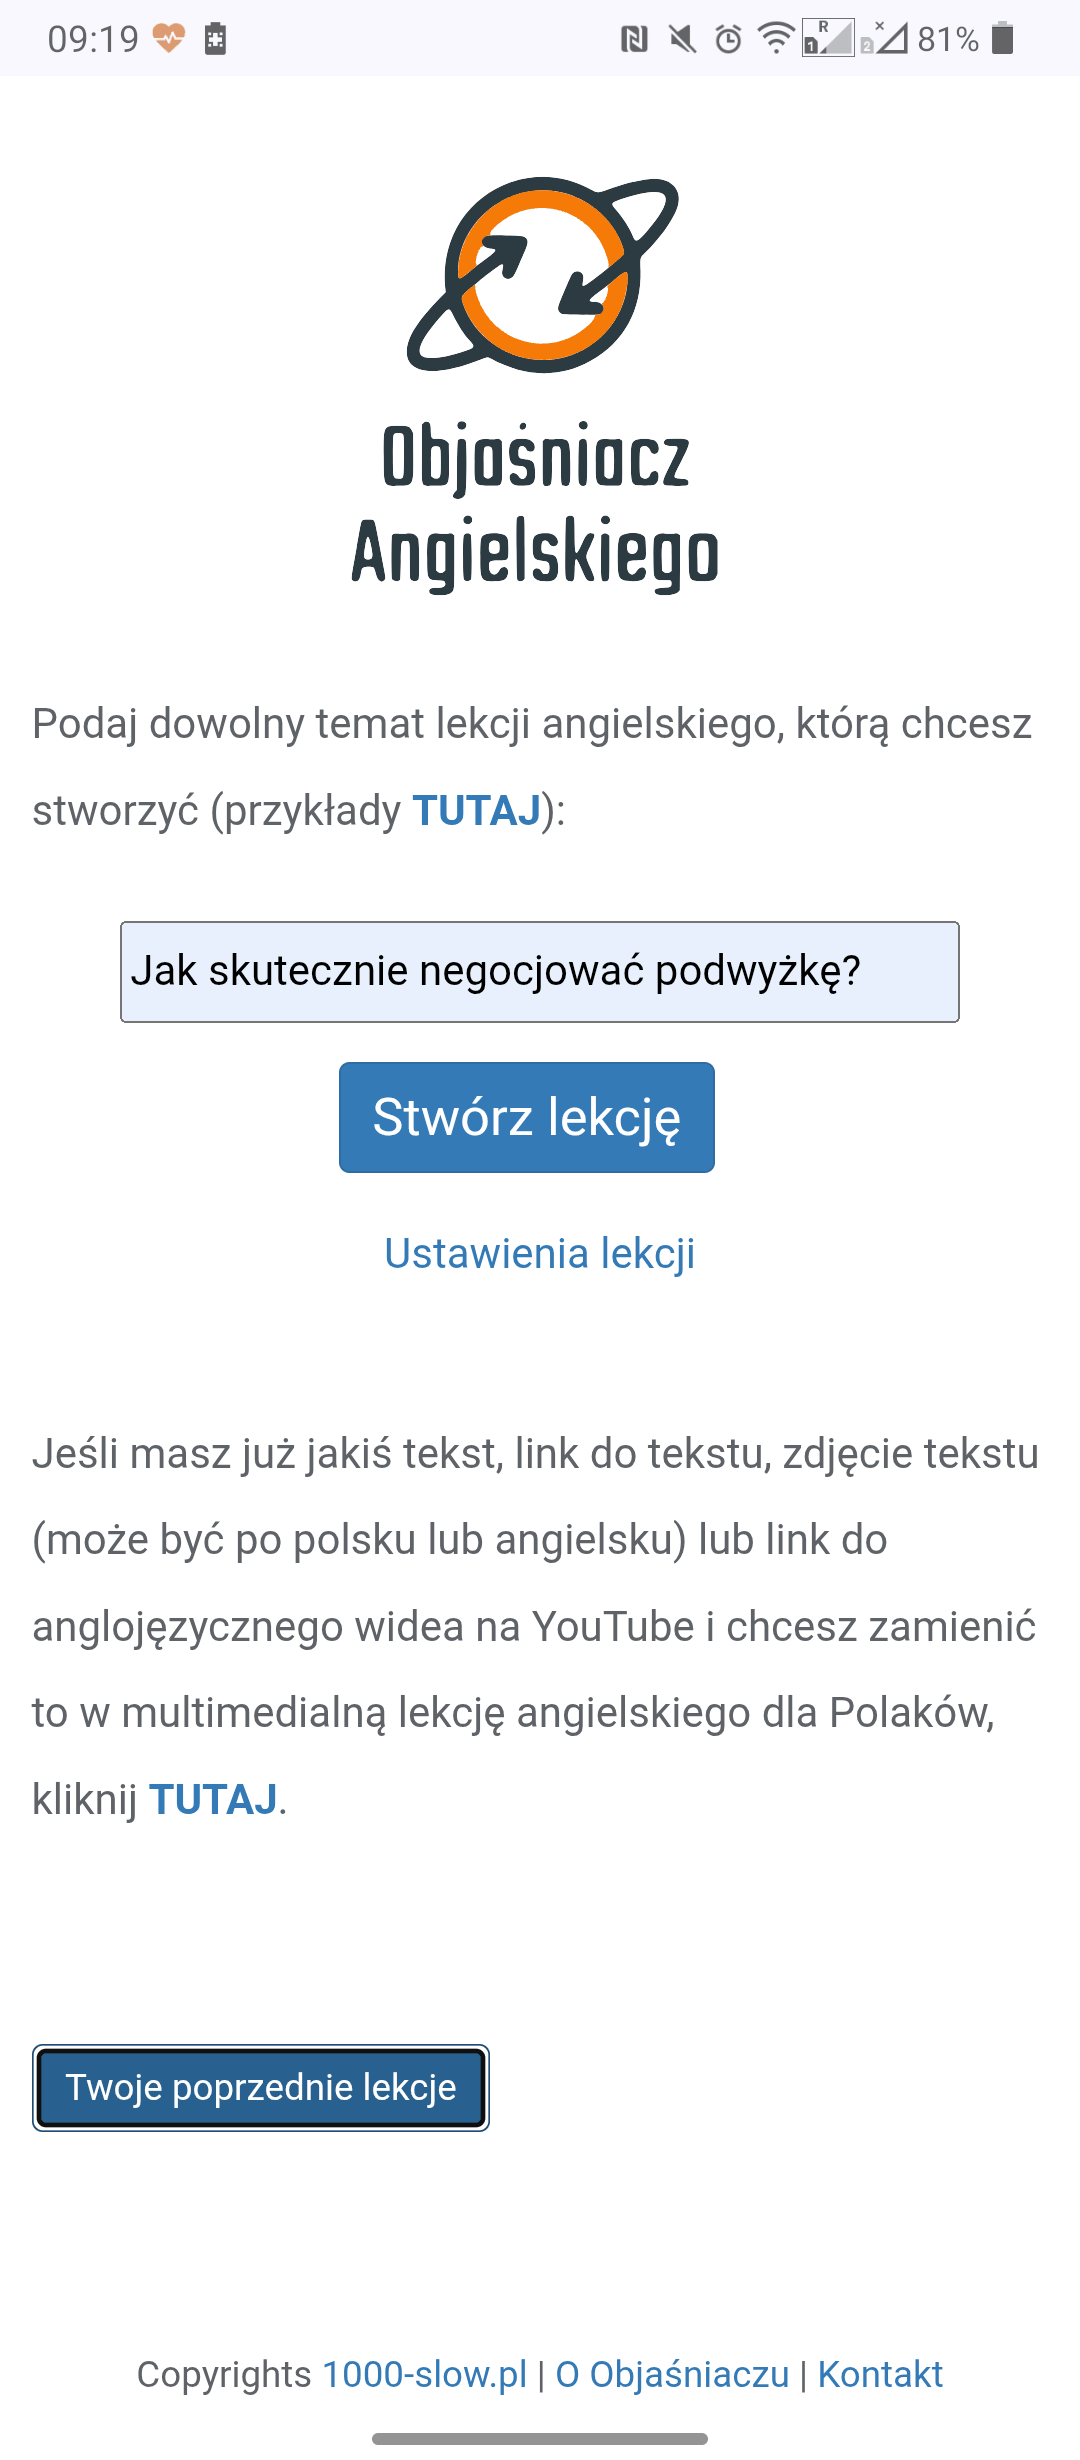Tap the Wi-Fi status icon
Image resolution: width=1080 pixels, height=2460 pixels.
[778, 38]
